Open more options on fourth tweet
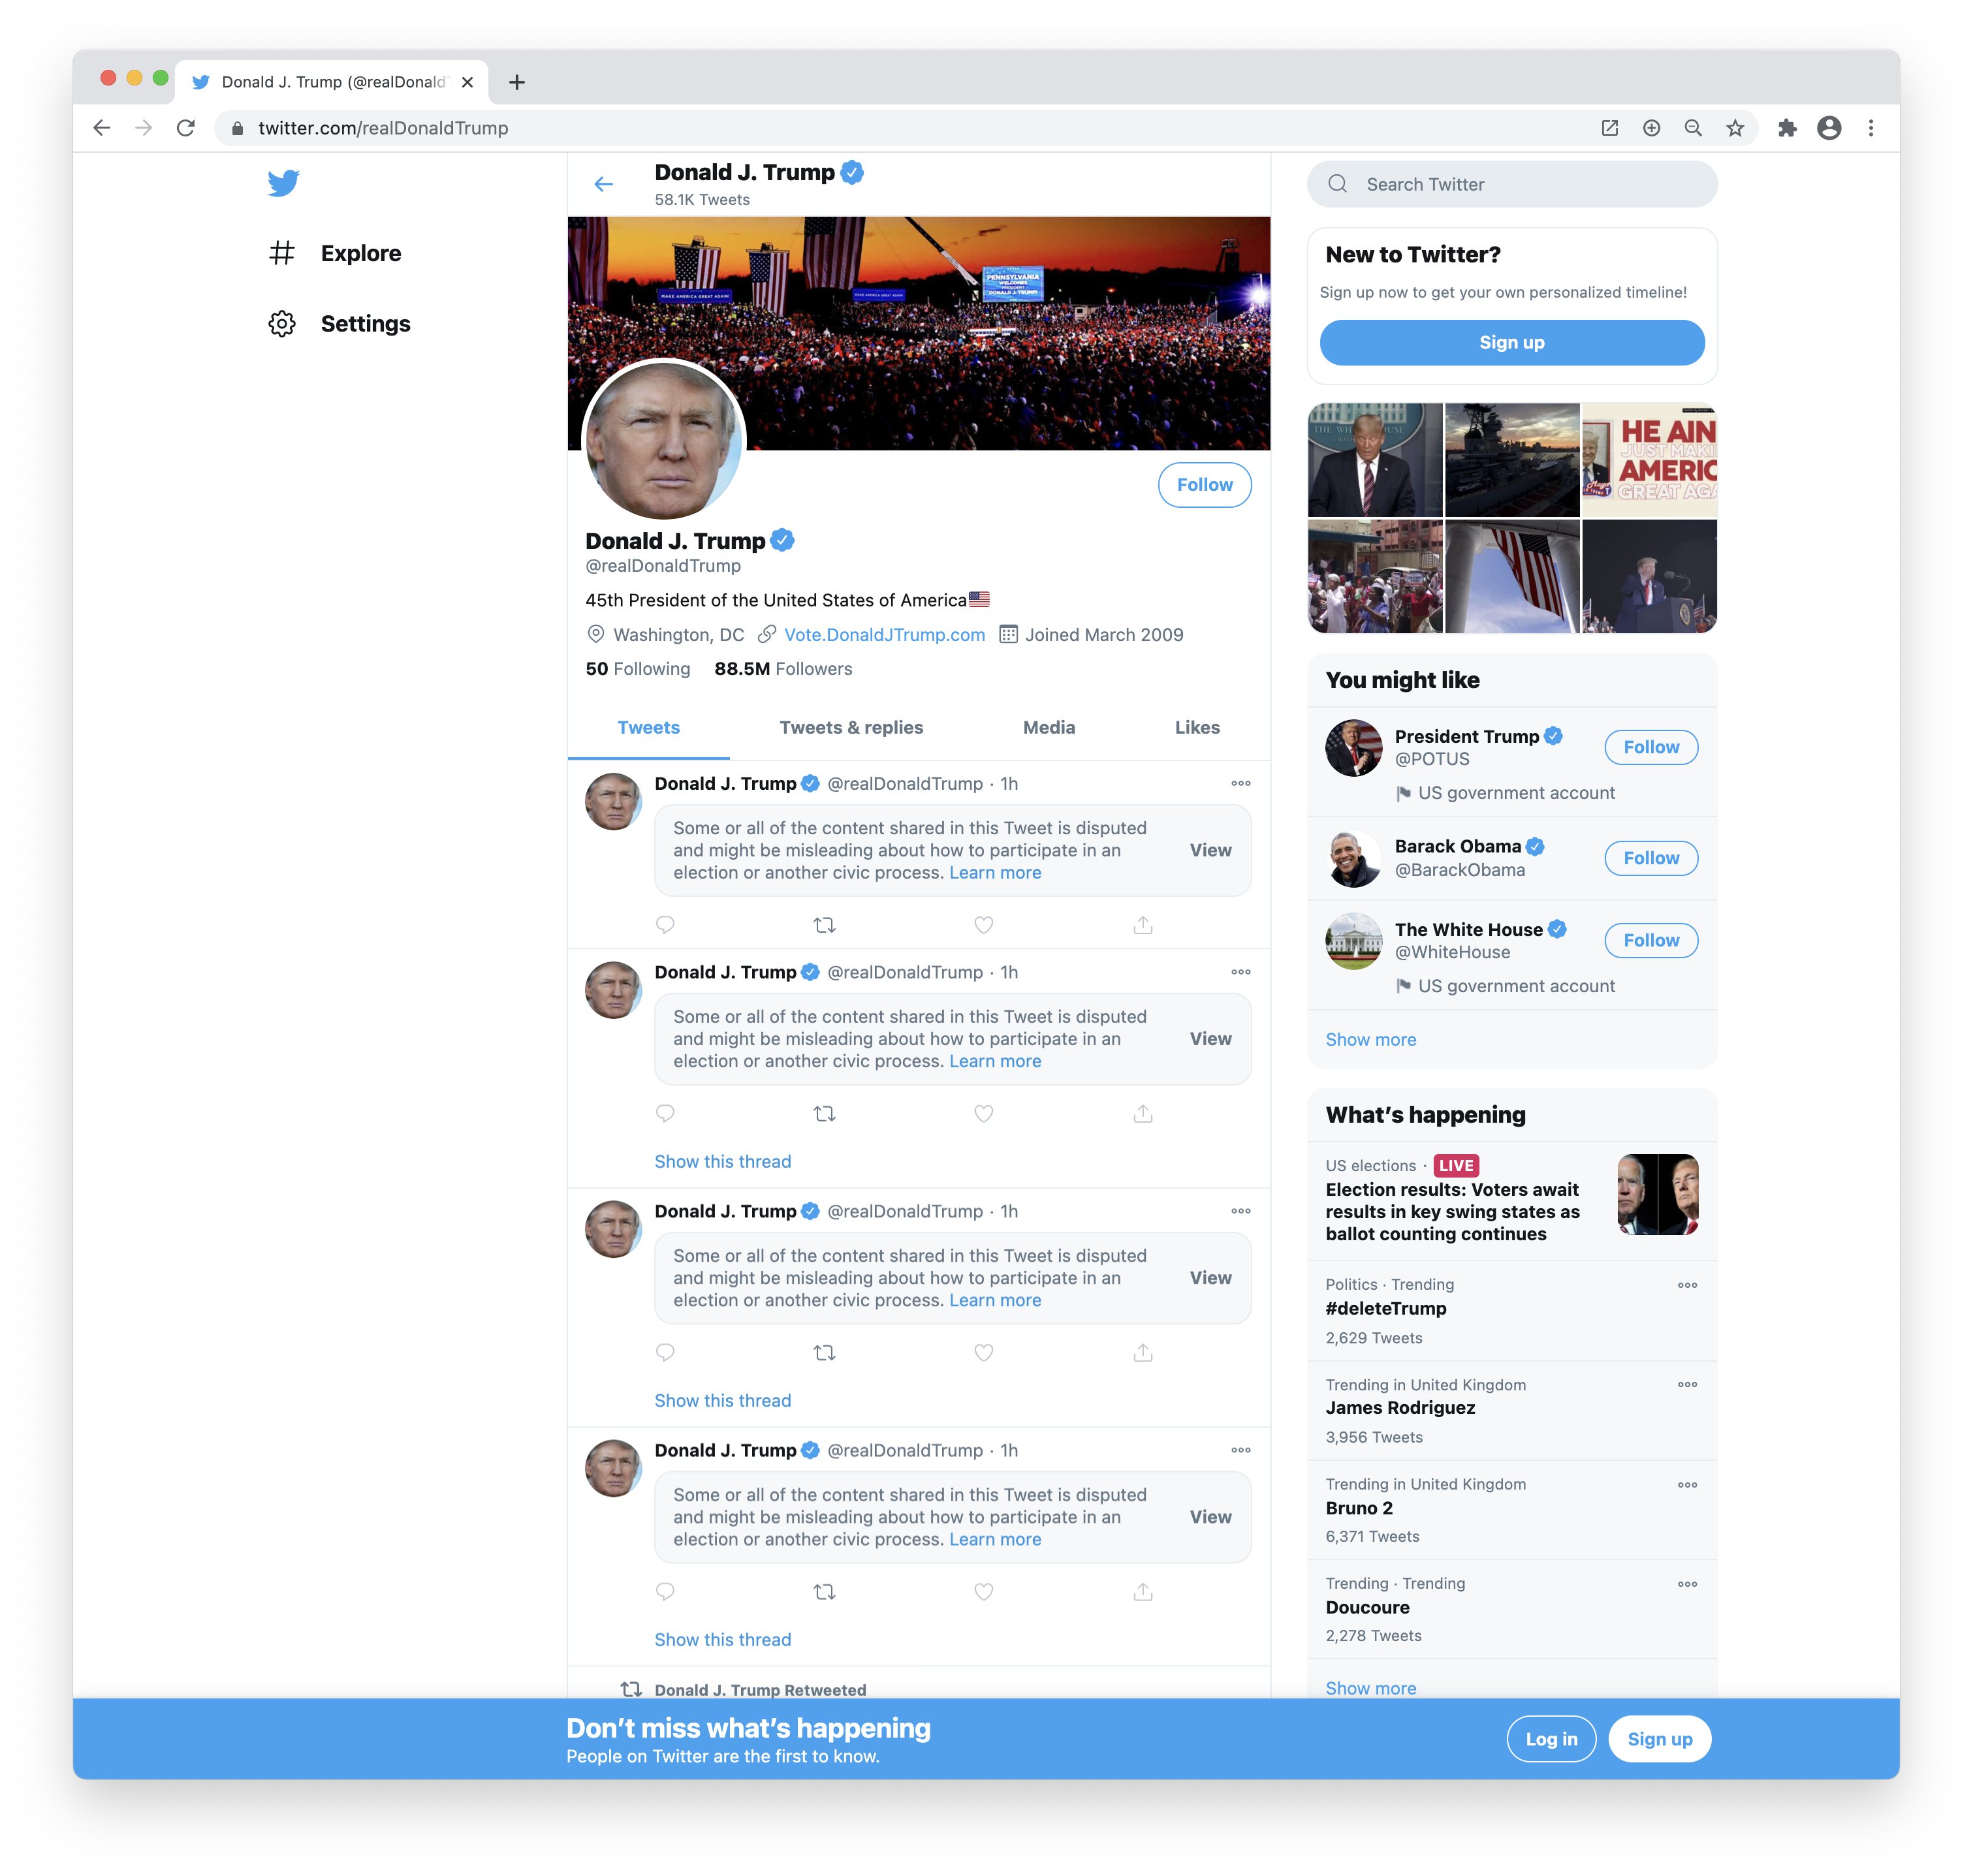 click(1240, 1450)
